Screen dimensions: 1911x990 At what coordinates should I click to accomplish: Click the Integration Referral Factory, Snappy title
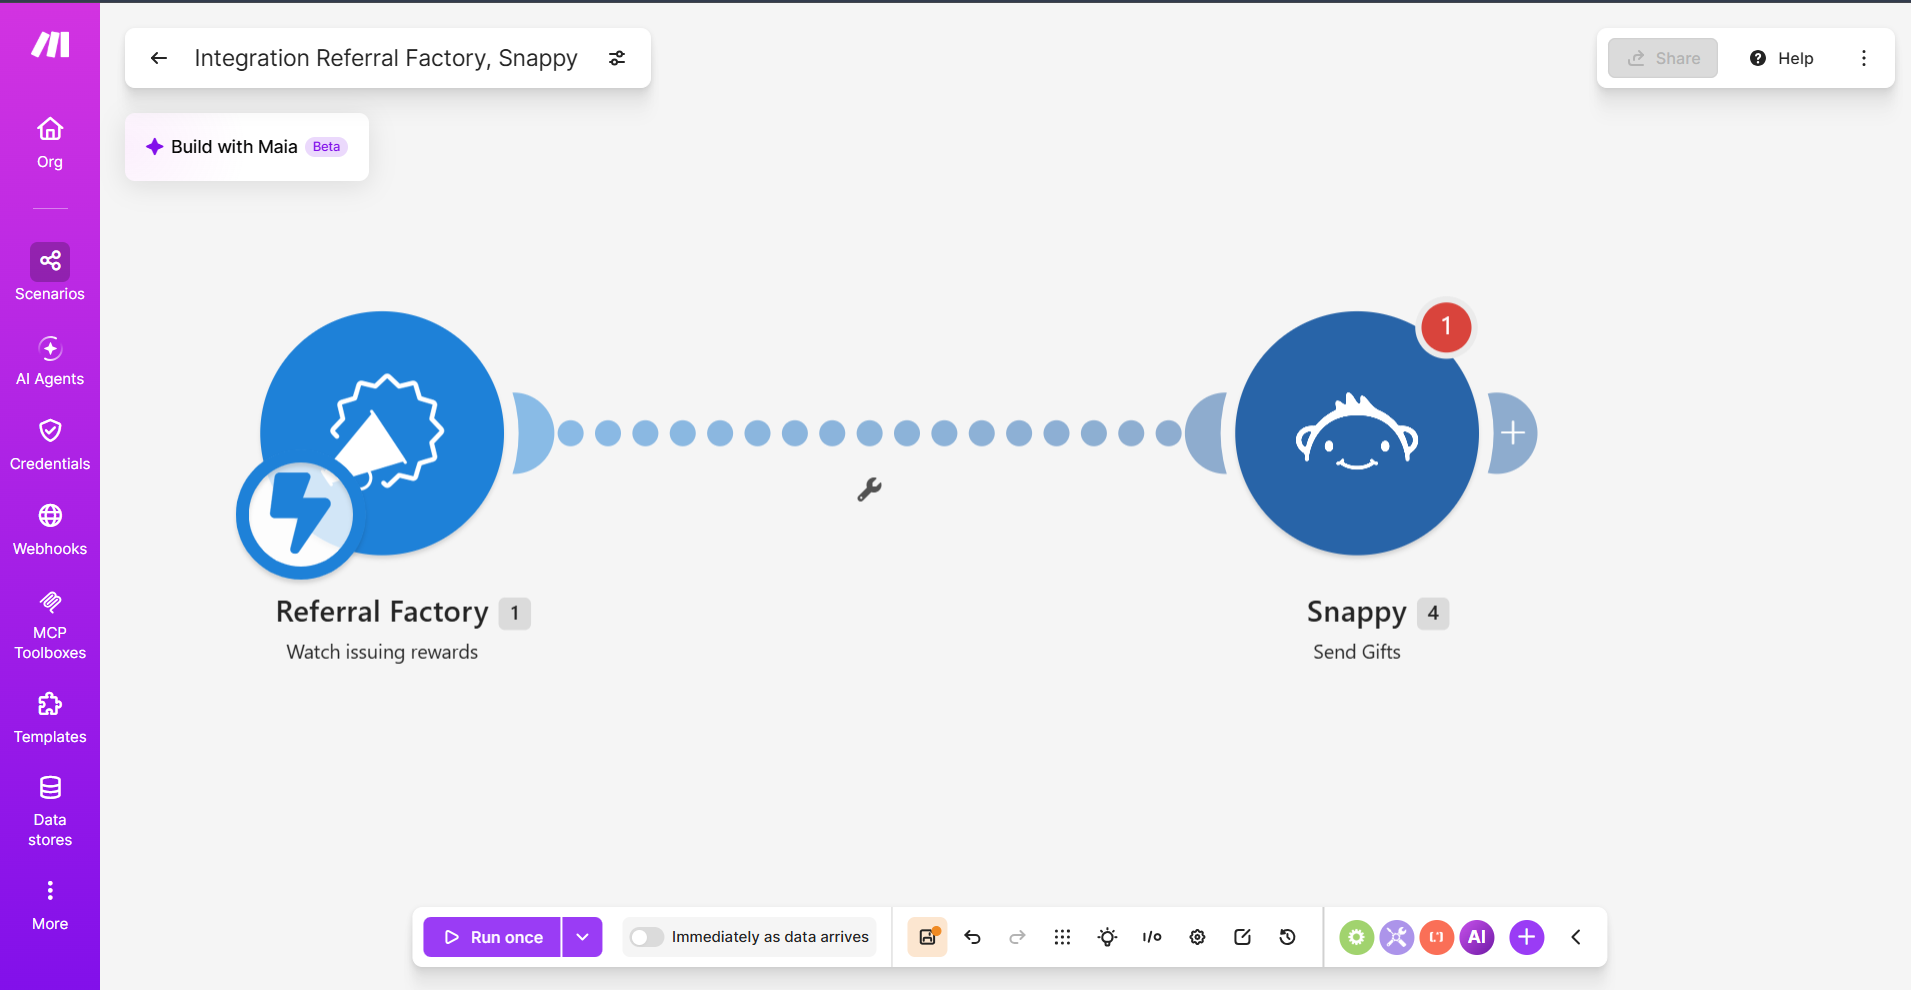tap(386, 58)
